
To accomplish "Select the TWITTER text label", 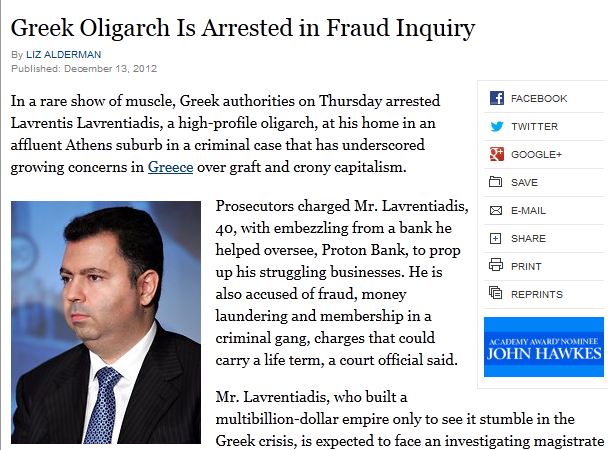I will (x=534, y=127).
